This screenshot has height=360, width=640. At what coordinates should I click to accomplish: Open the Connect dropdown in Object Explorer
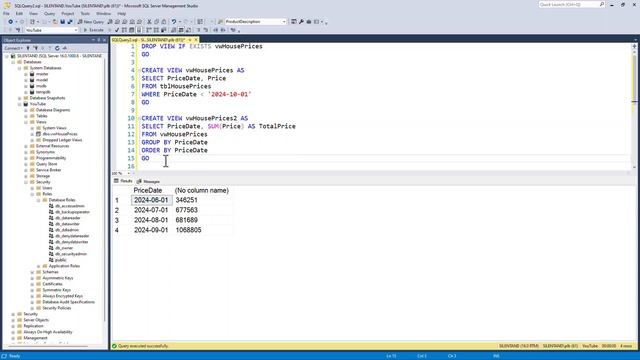click(x=13, y=48)
